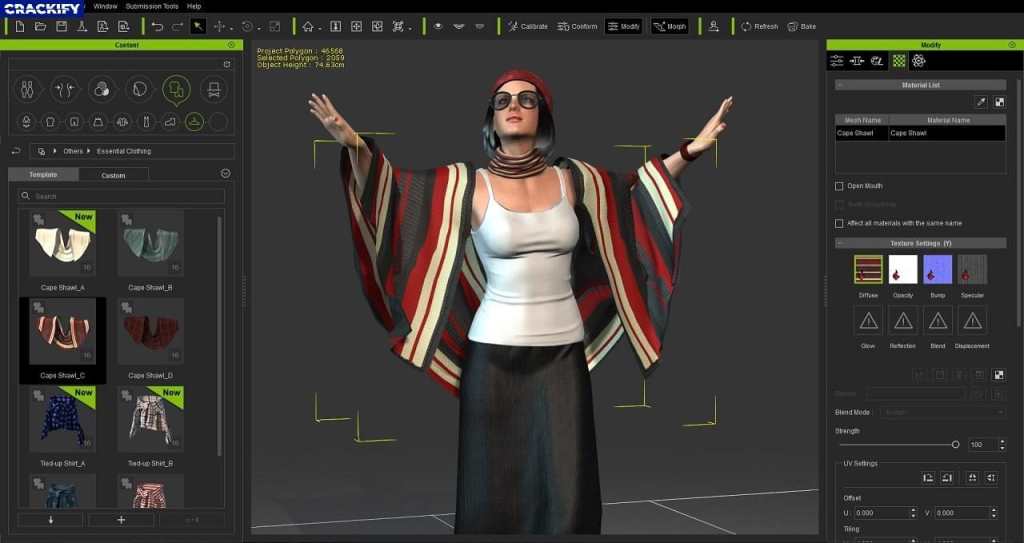
Task: Select the Opacity texture swatch
Action: tap(903, 269)
